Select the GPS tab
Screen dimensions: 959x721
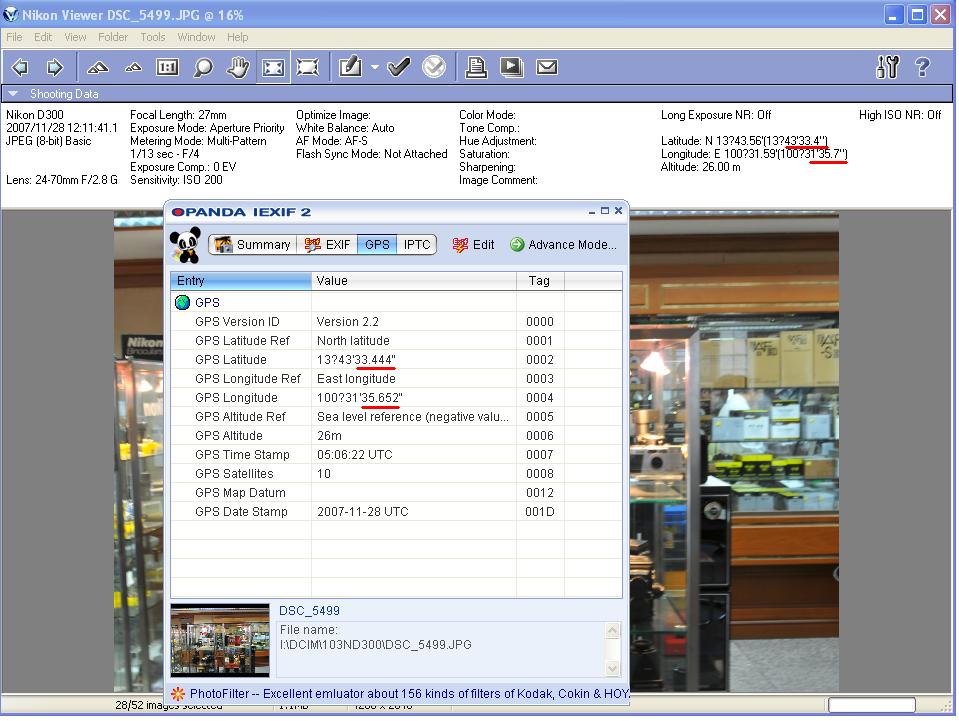tap(377, 245)
